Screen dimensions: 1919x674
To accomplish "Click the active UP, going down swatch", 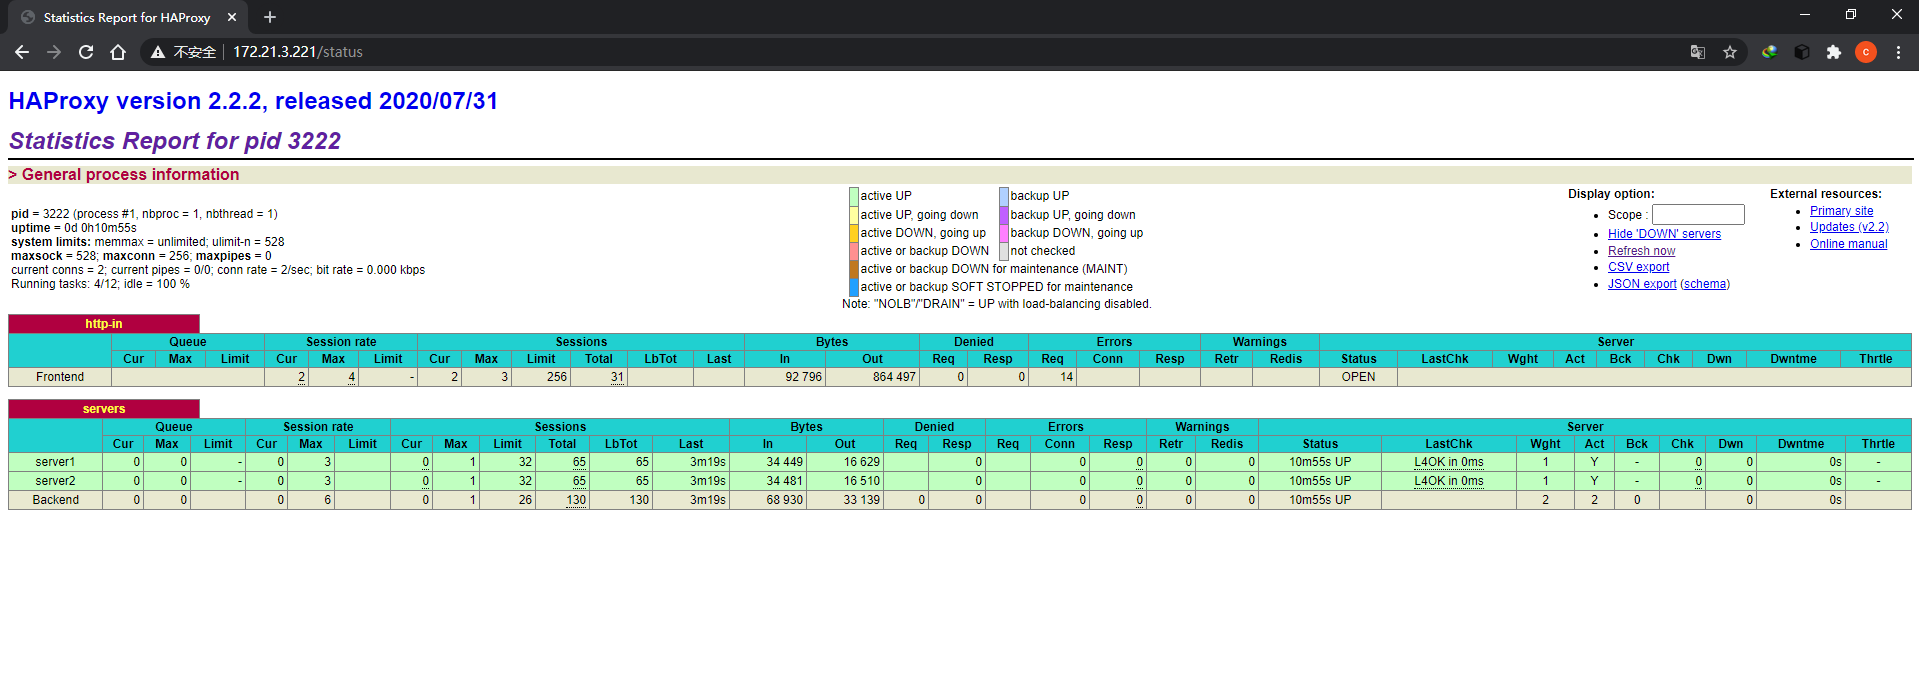I will [854, 215].
